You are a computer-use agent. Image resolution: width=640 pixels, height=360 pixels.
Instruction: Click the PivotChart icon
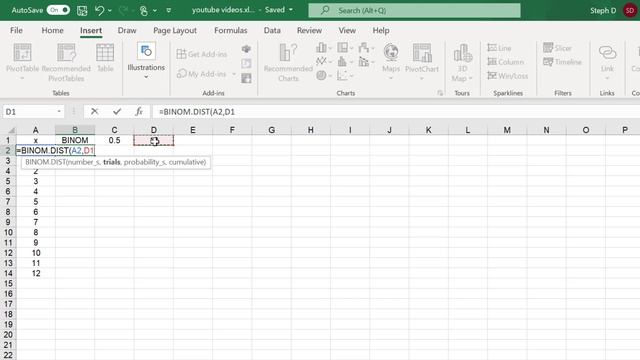pyautogui.click(x=422, y=52)
